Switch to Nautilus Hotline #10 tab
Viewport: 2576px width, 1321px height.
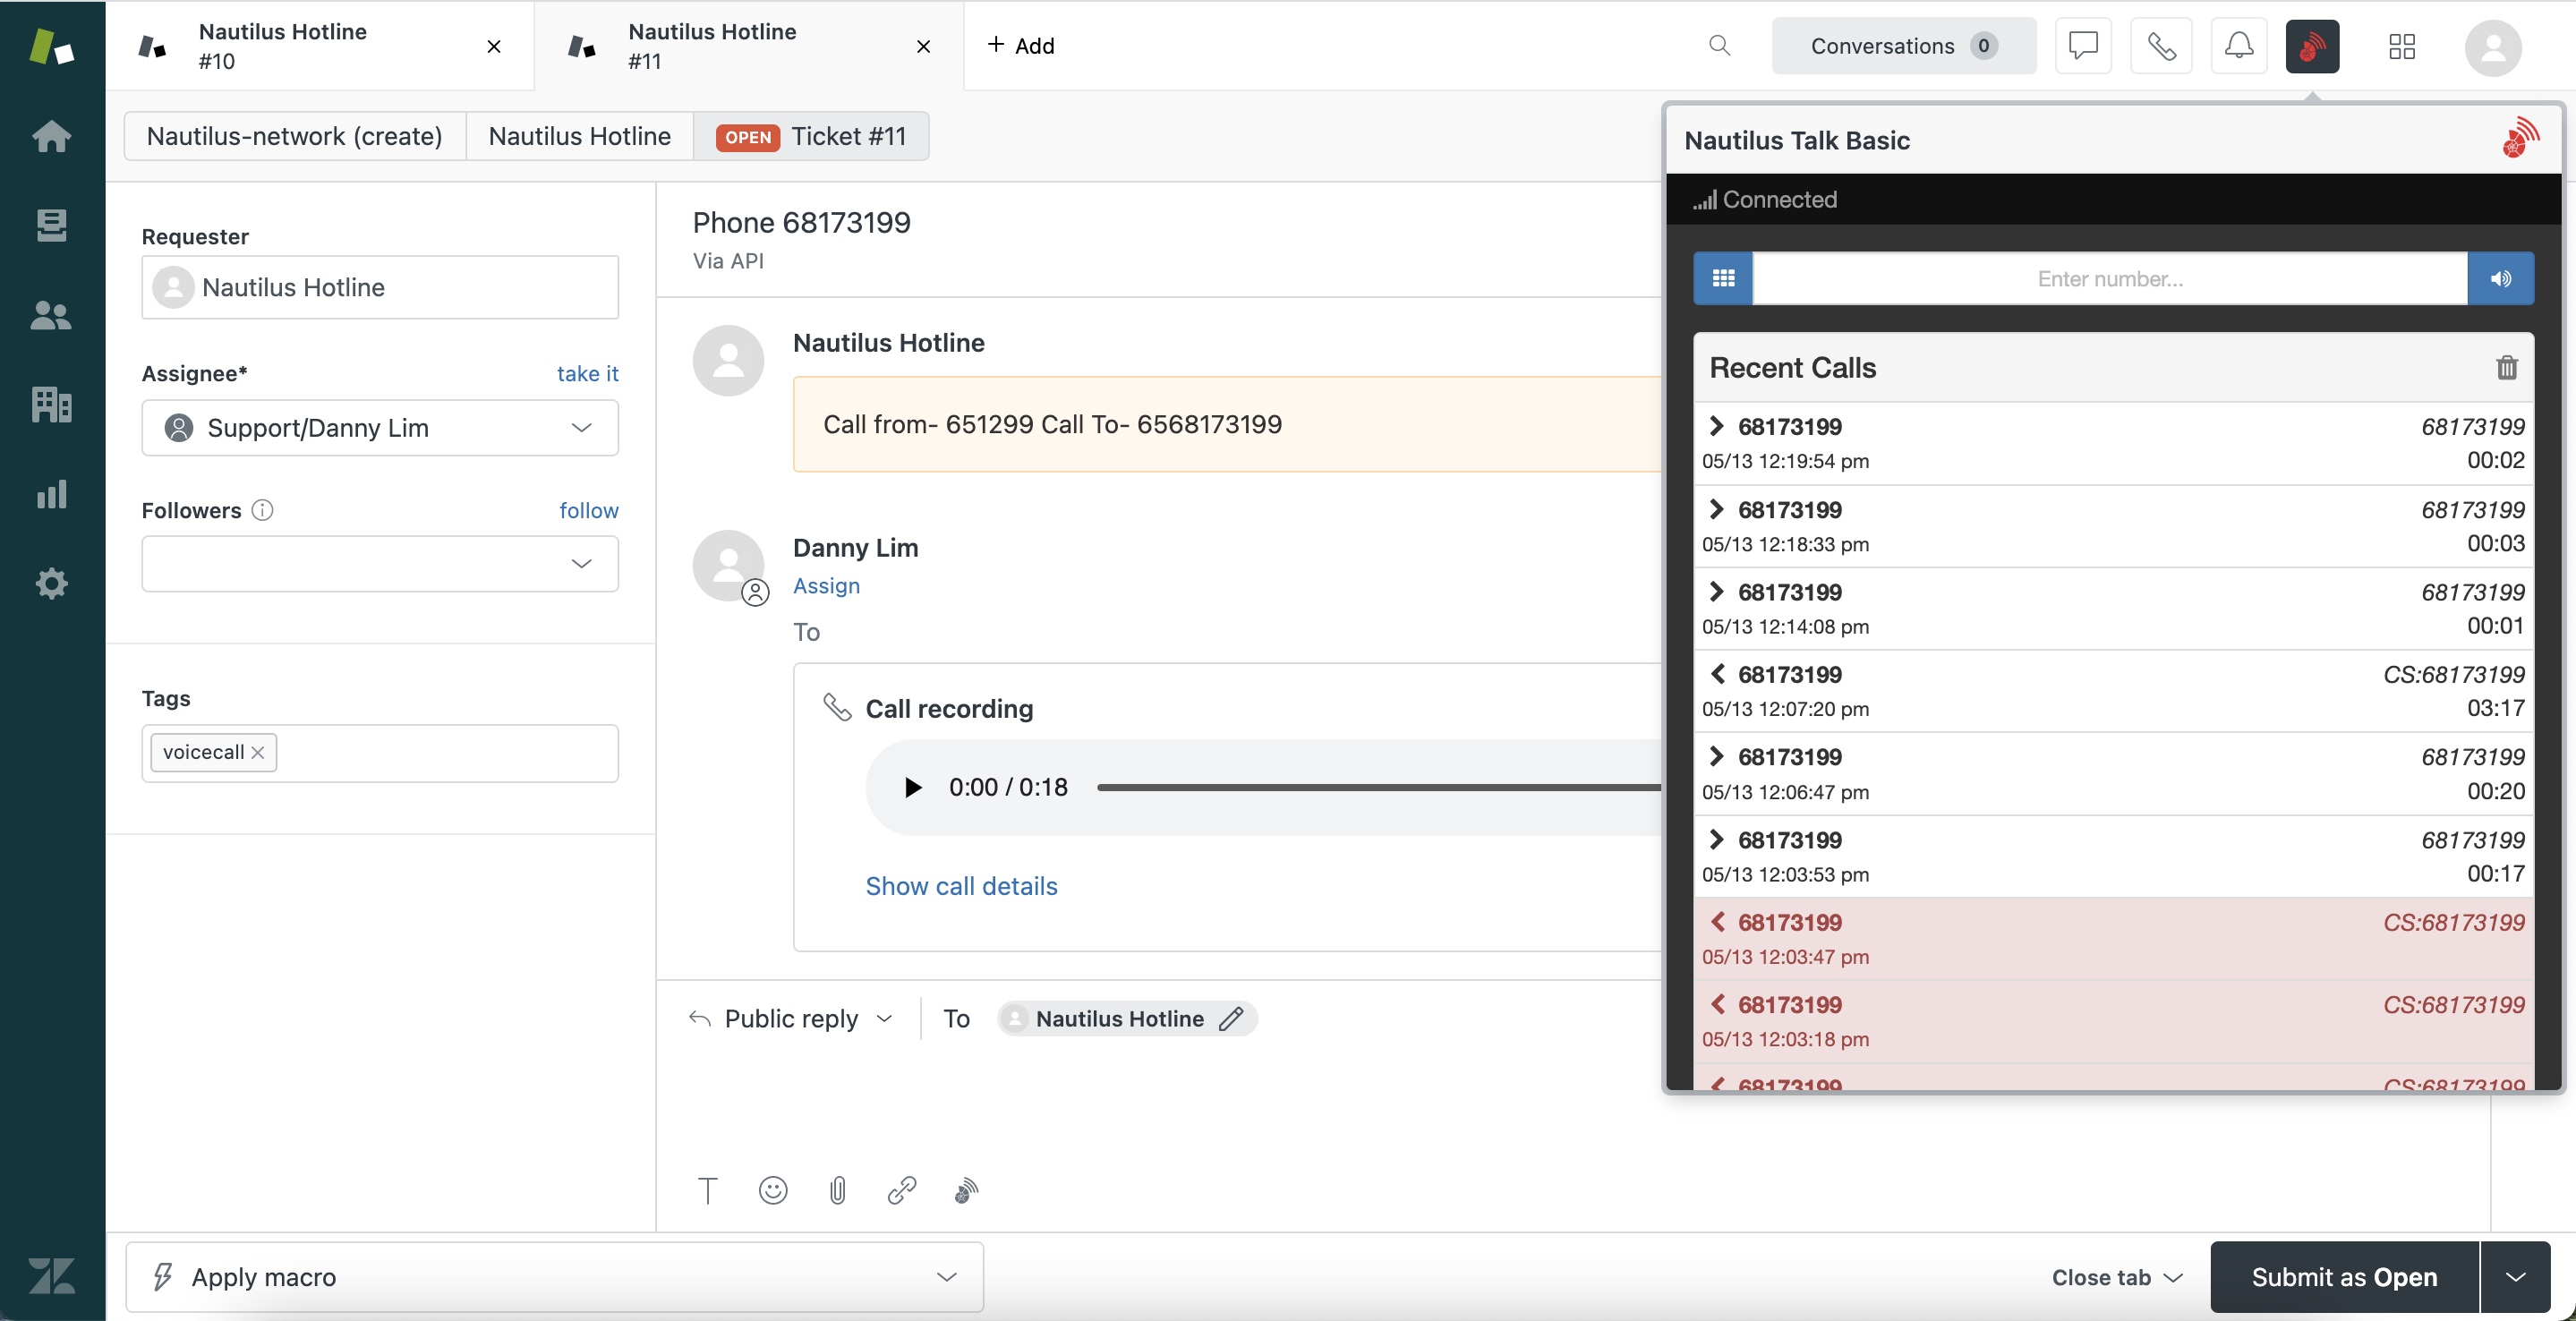pos(320,46)
